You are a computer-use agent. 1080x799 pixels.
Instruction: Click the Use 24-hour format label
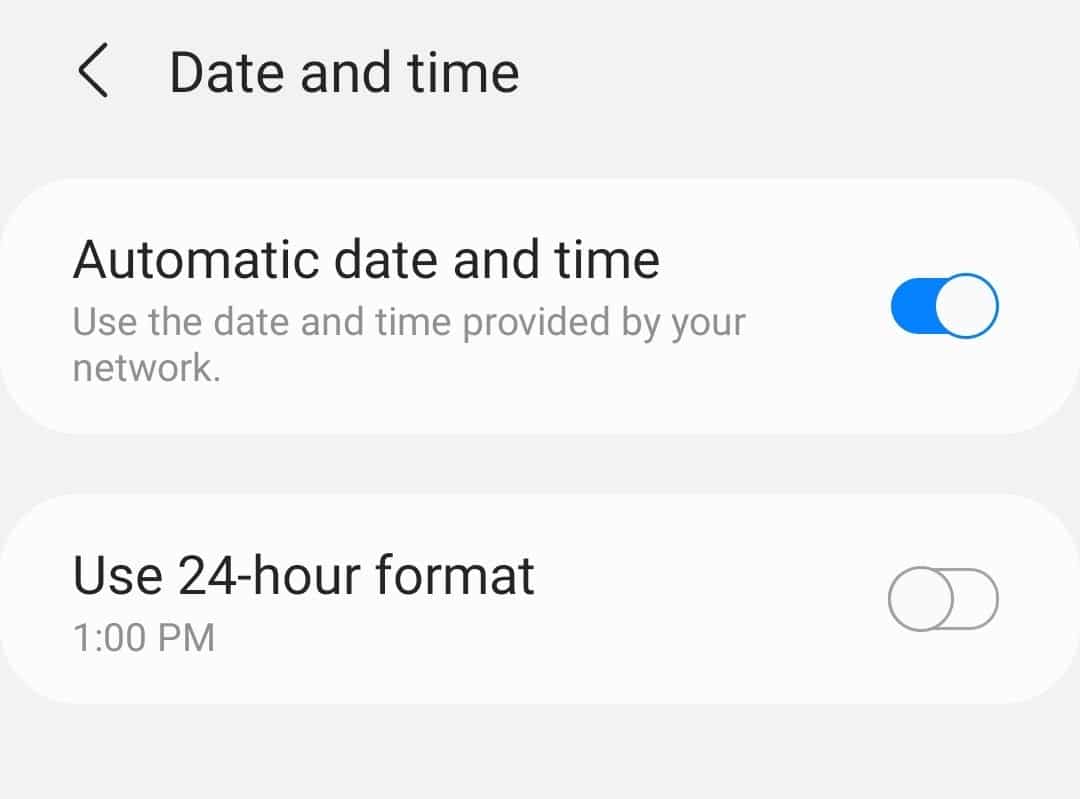pyautogui.click(x=302, y=574)
